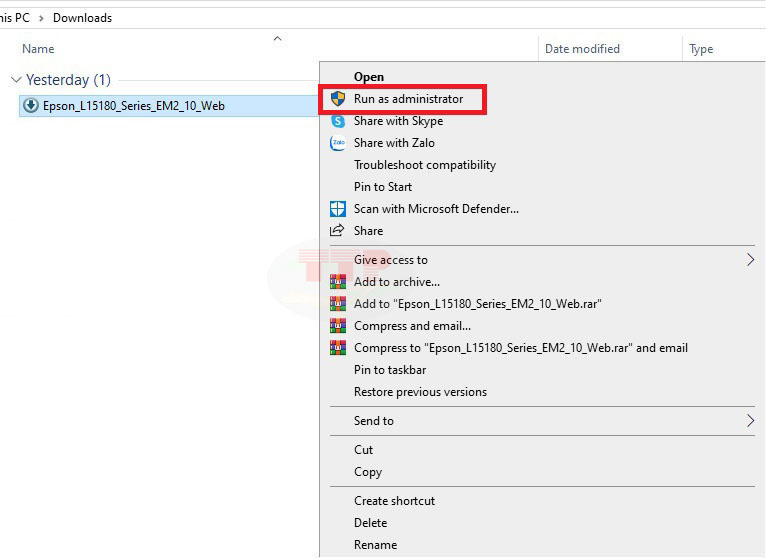Open Downloads in the breadcrumb path
This screenshot has width=766, height=558.
coord(82,18)
